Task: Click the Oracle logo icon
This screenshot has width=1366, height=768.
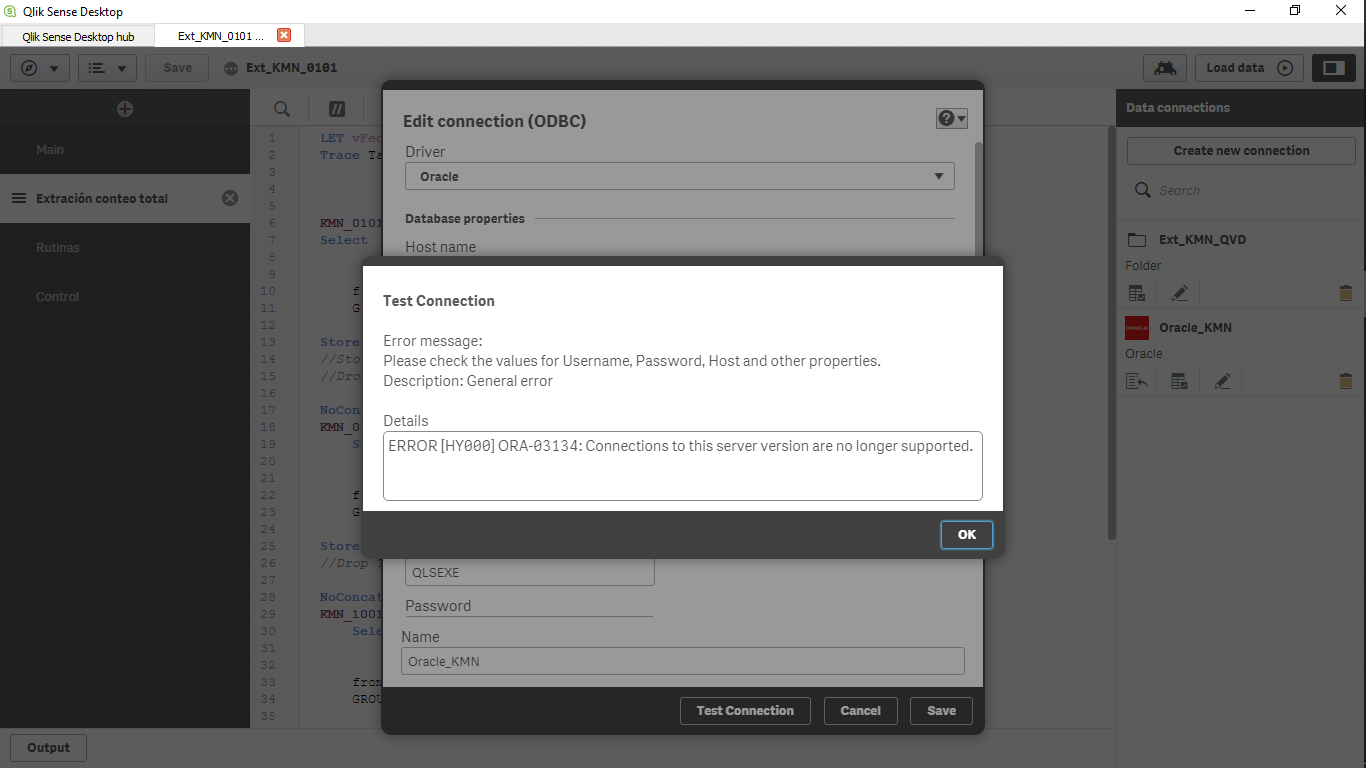Action: pos(1137,327)
